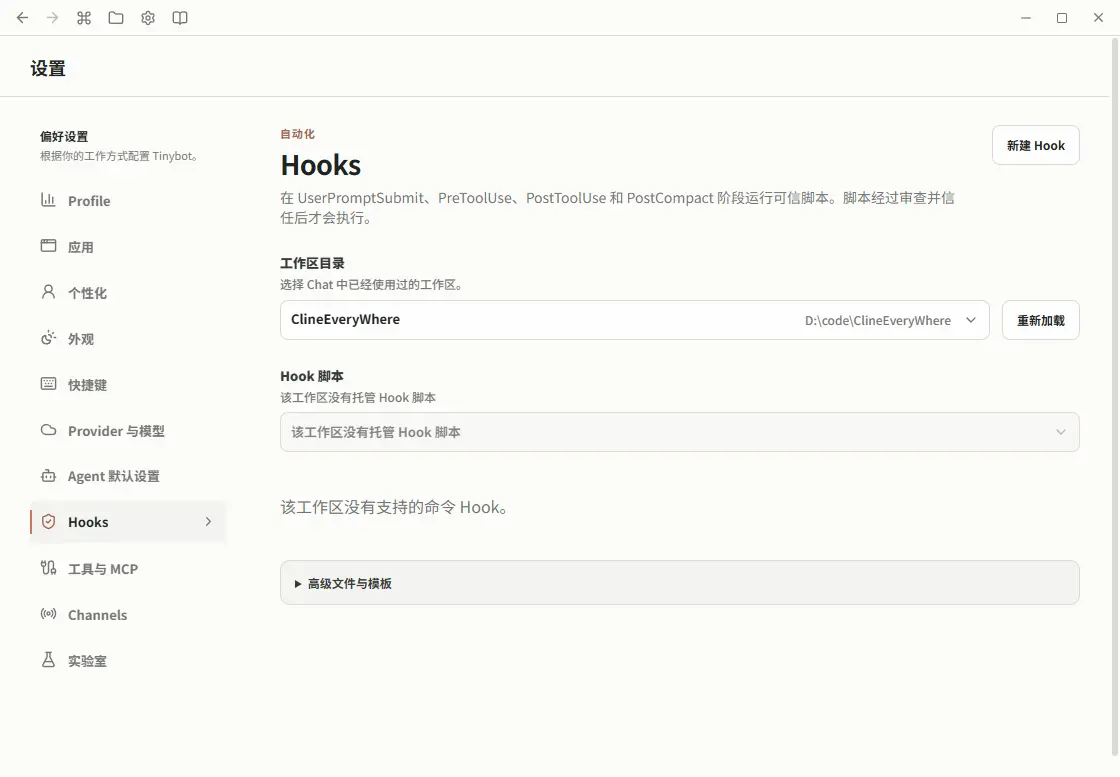Click the 实验室 flask icon
The width and height of the screenshot is (1120, 777).
tap(48, 660)
